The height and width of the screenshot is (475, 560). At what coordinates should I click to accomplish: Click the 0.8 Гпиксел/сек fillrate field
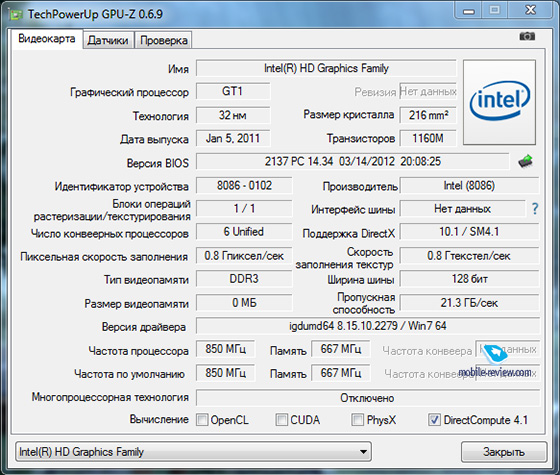[244, 256]
